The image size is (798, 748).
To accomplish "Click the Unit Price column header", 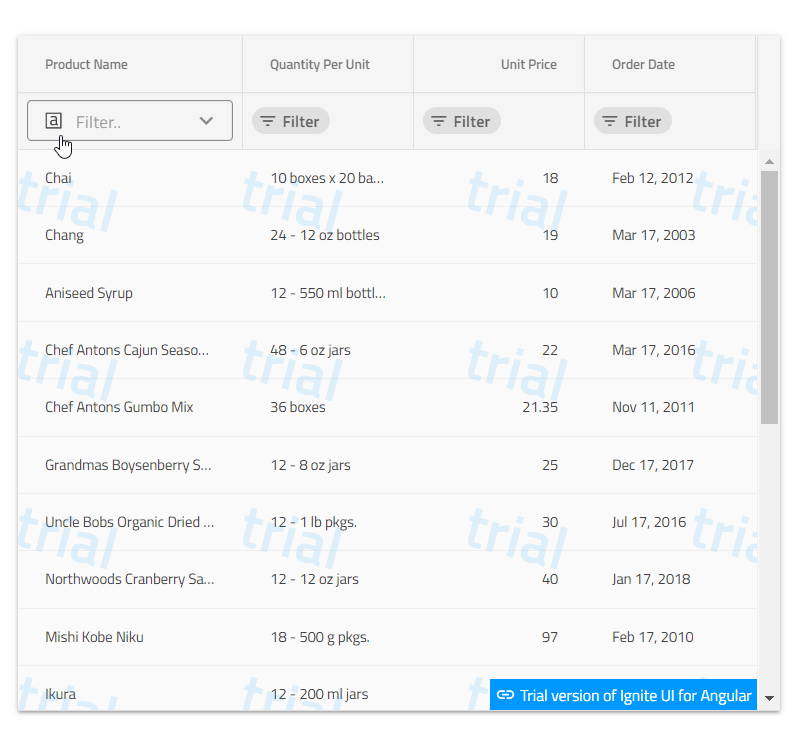I will [x=528, y=65].
